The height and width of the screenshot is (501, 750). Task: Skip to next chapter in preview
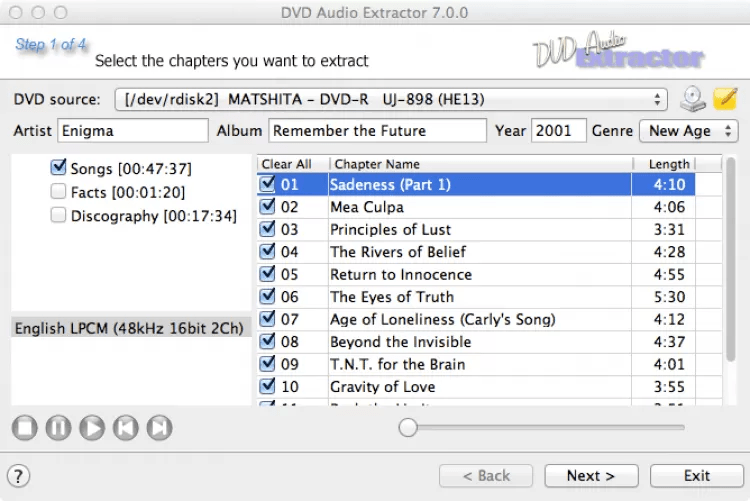[x=159, y=428]
